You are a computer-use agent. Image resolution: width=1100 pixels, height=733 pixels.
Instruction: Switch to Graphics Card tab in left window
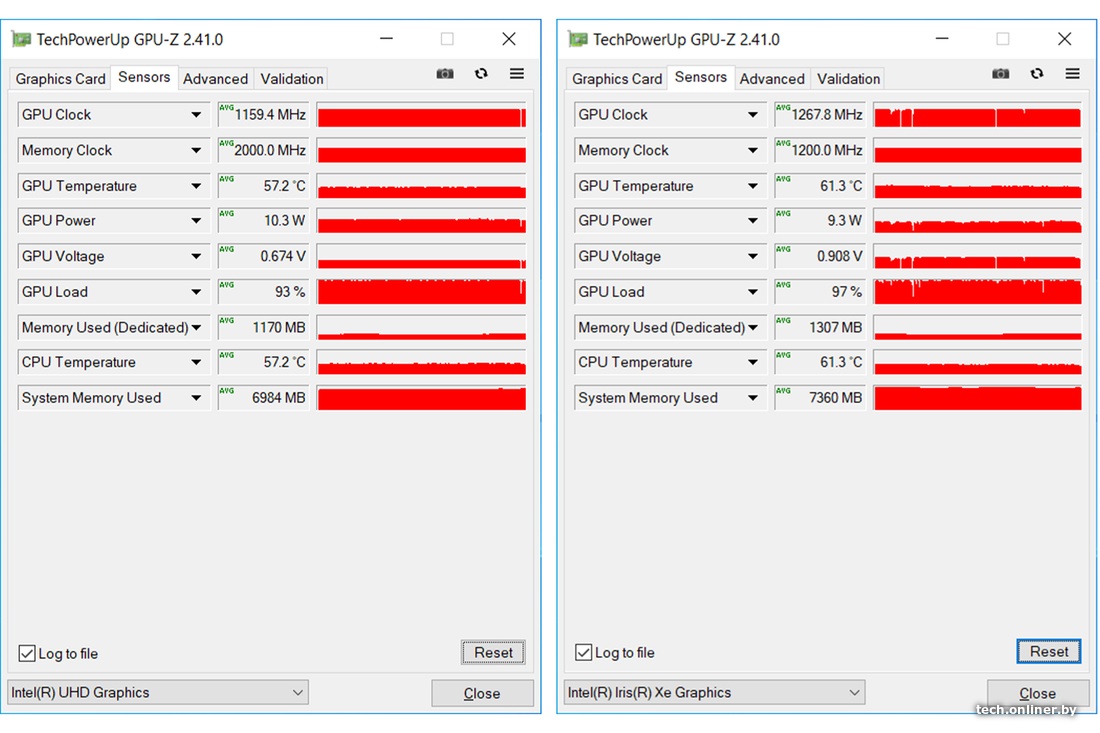tap(60, 79)
